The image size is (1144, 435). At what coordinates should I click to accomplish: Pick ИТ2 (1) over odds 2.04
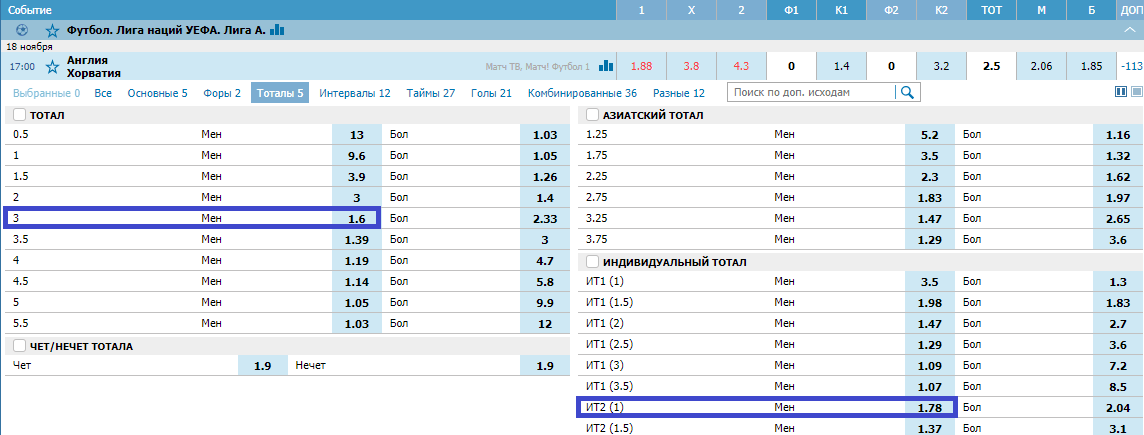[1118, 407]
